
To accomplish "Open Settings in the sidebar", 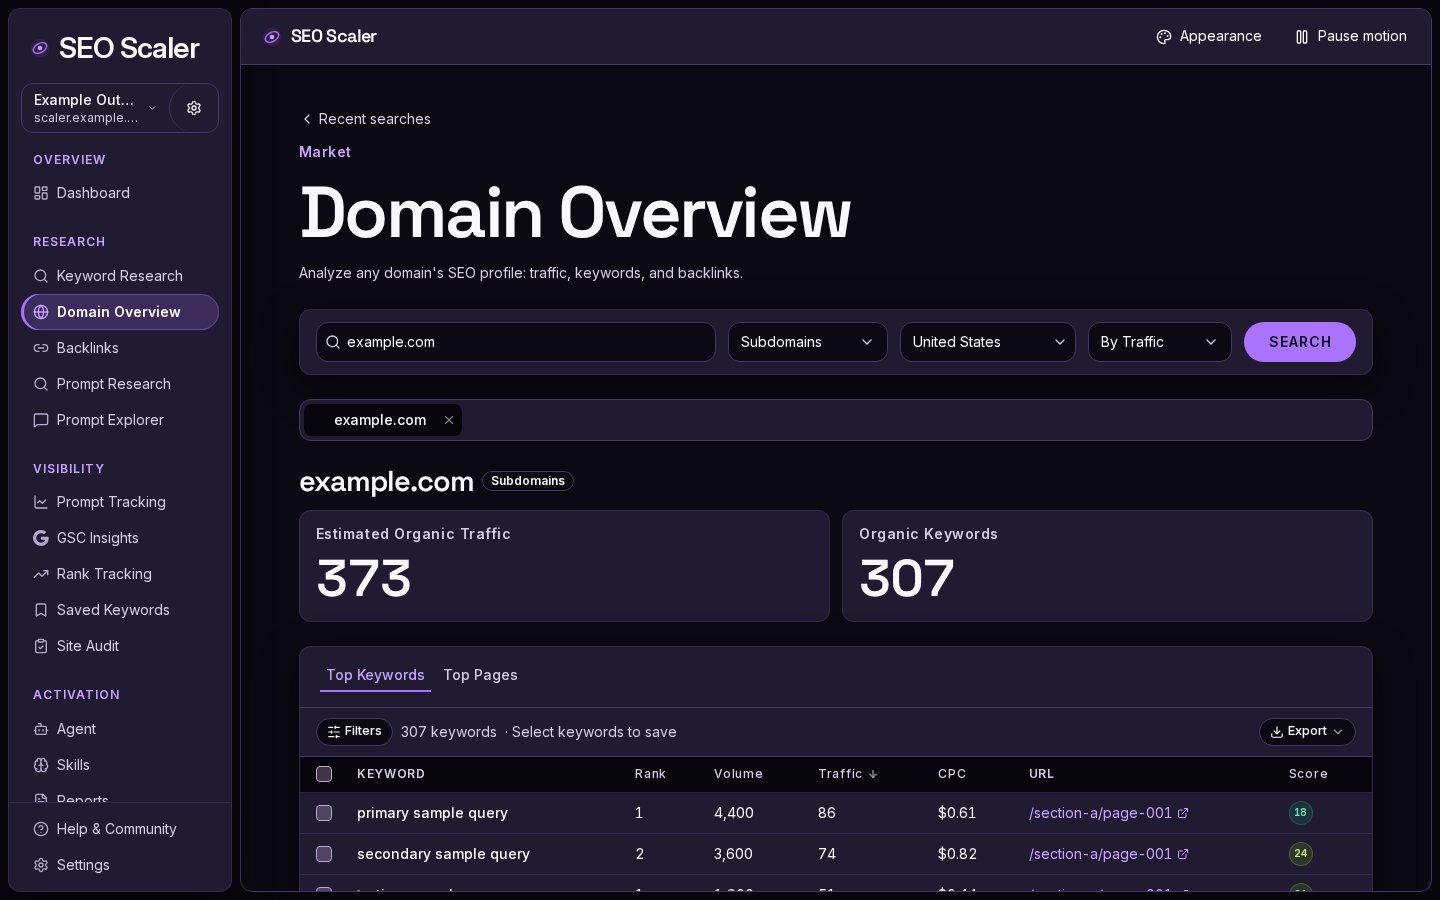I will click(x=120, y=865).
